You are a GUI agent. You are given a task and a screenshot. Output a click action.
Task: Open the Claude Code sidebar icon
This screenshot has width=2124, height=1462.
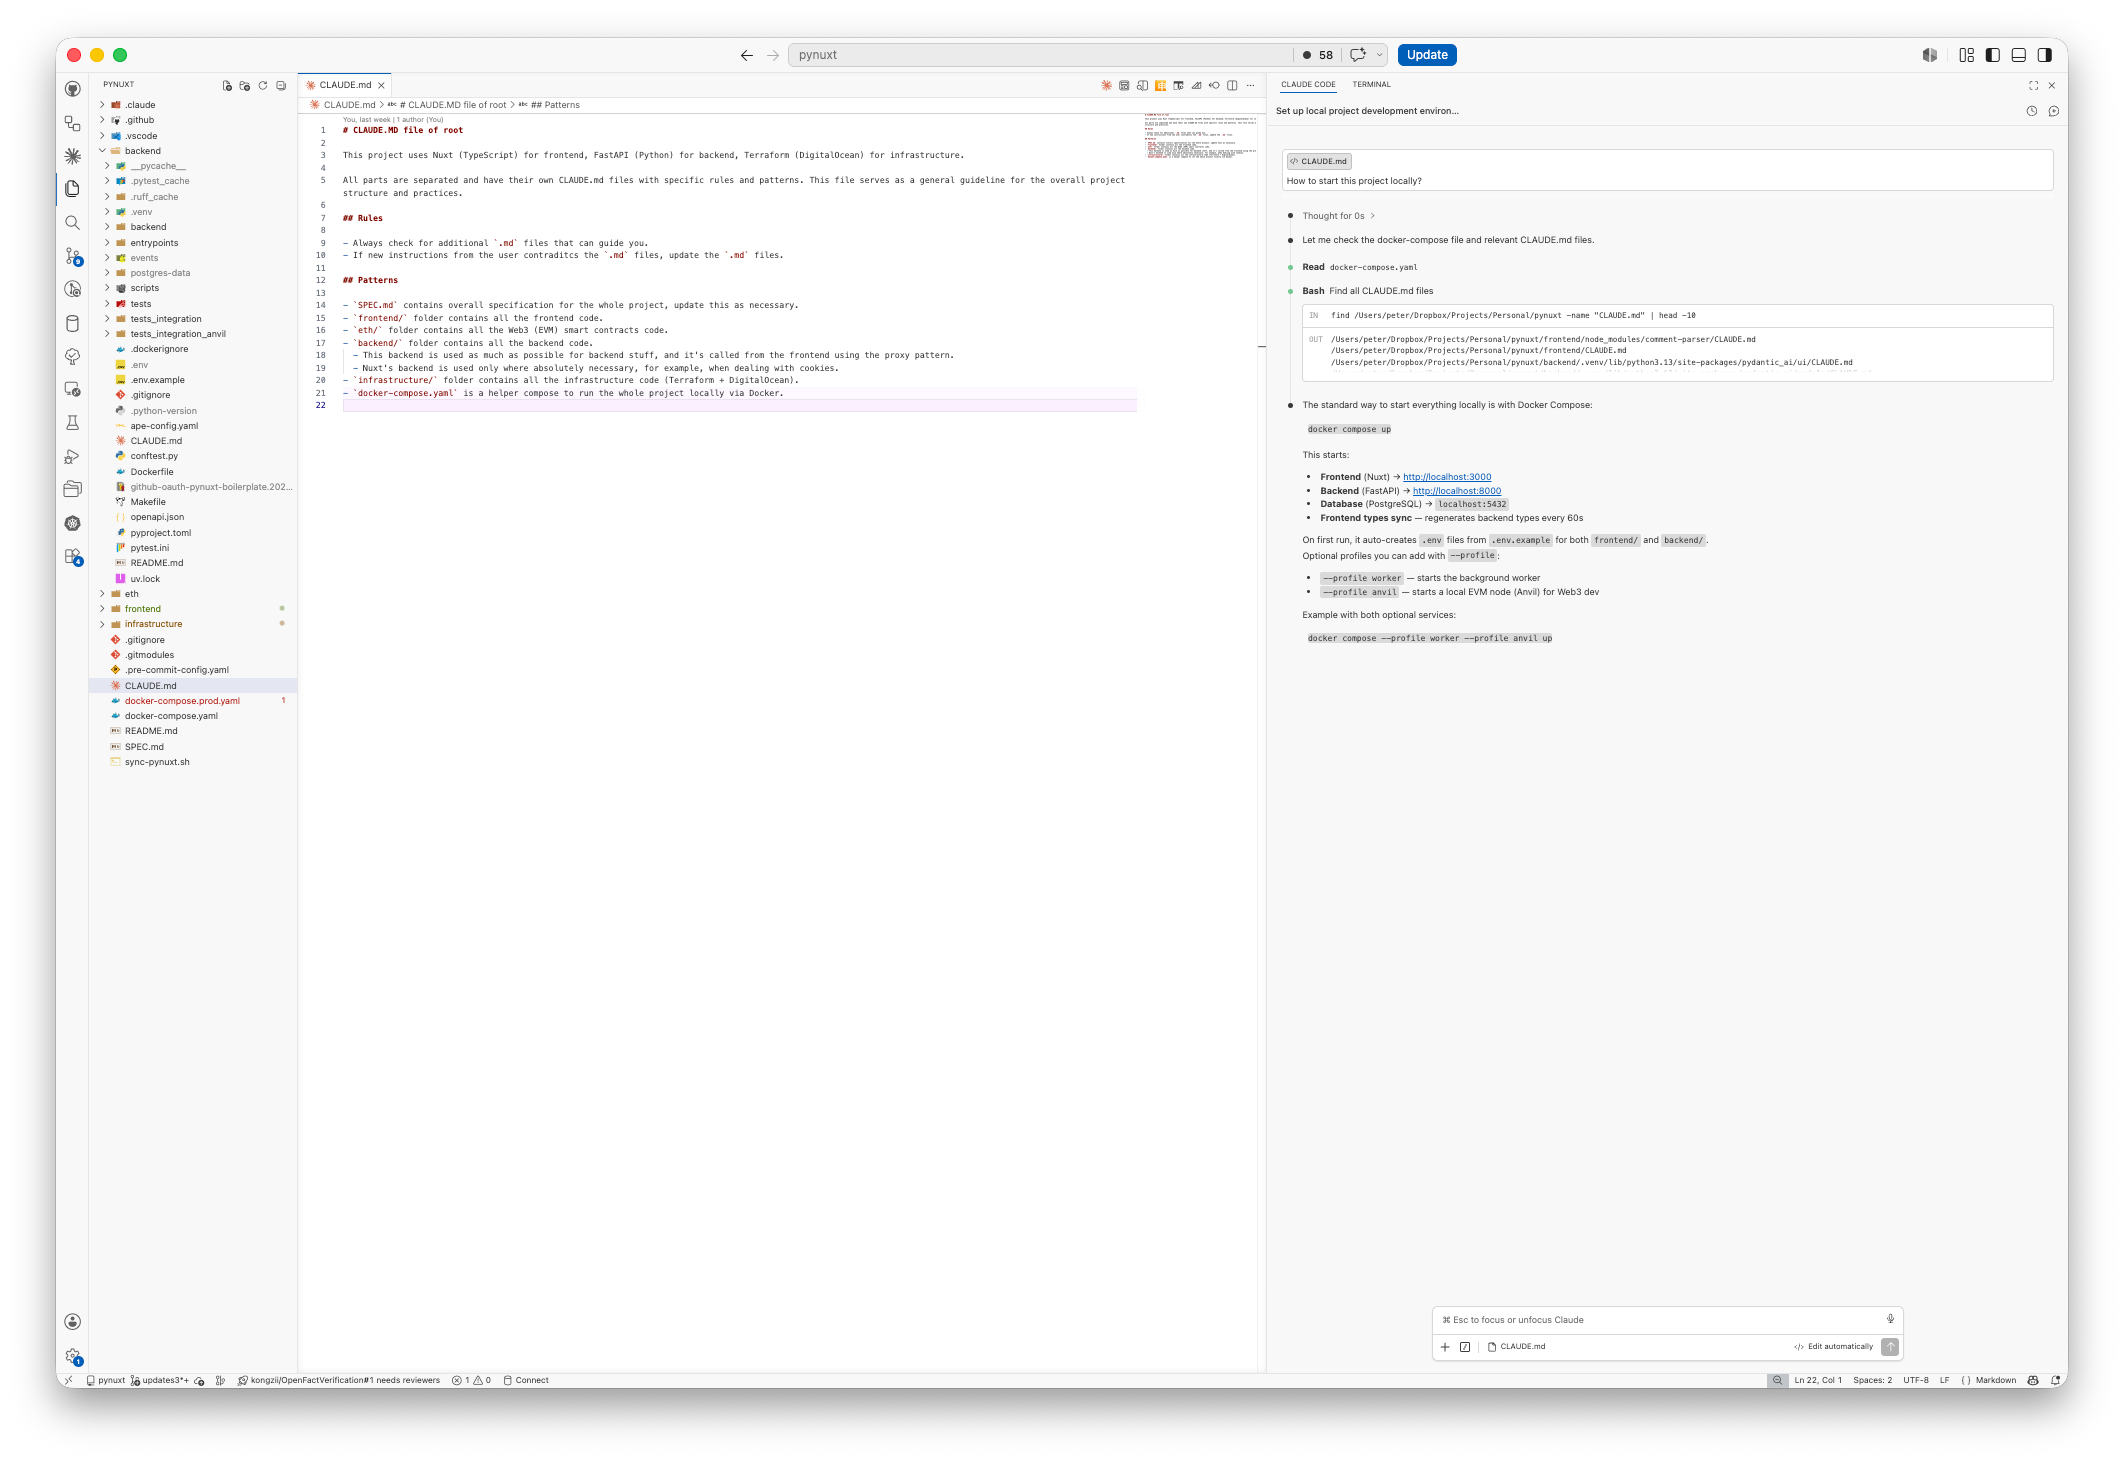pyautogui.click(x=73, y=156)
